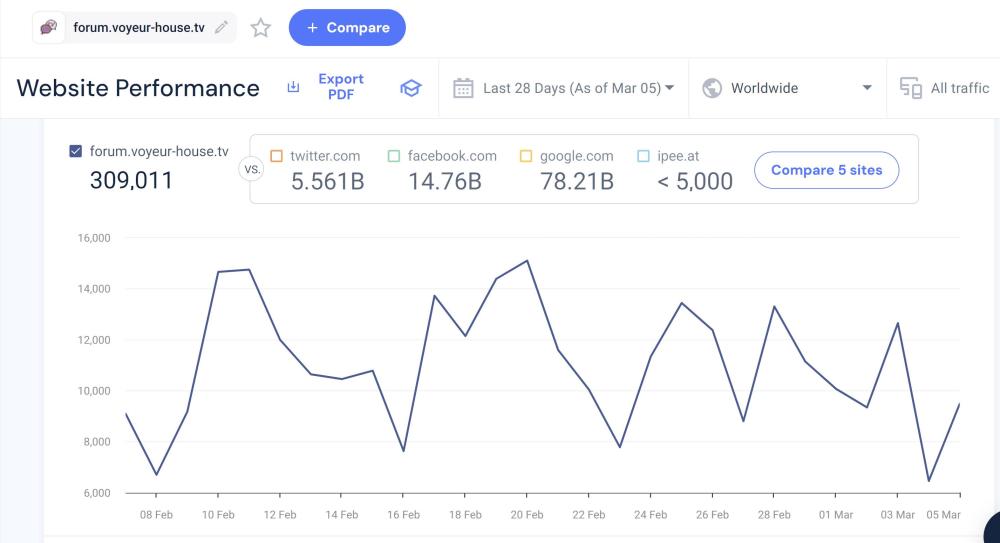Viewport: 1000px width, 543px height.
Task: Click the devices icon beside All traffic
Action: tap(911, 88)
